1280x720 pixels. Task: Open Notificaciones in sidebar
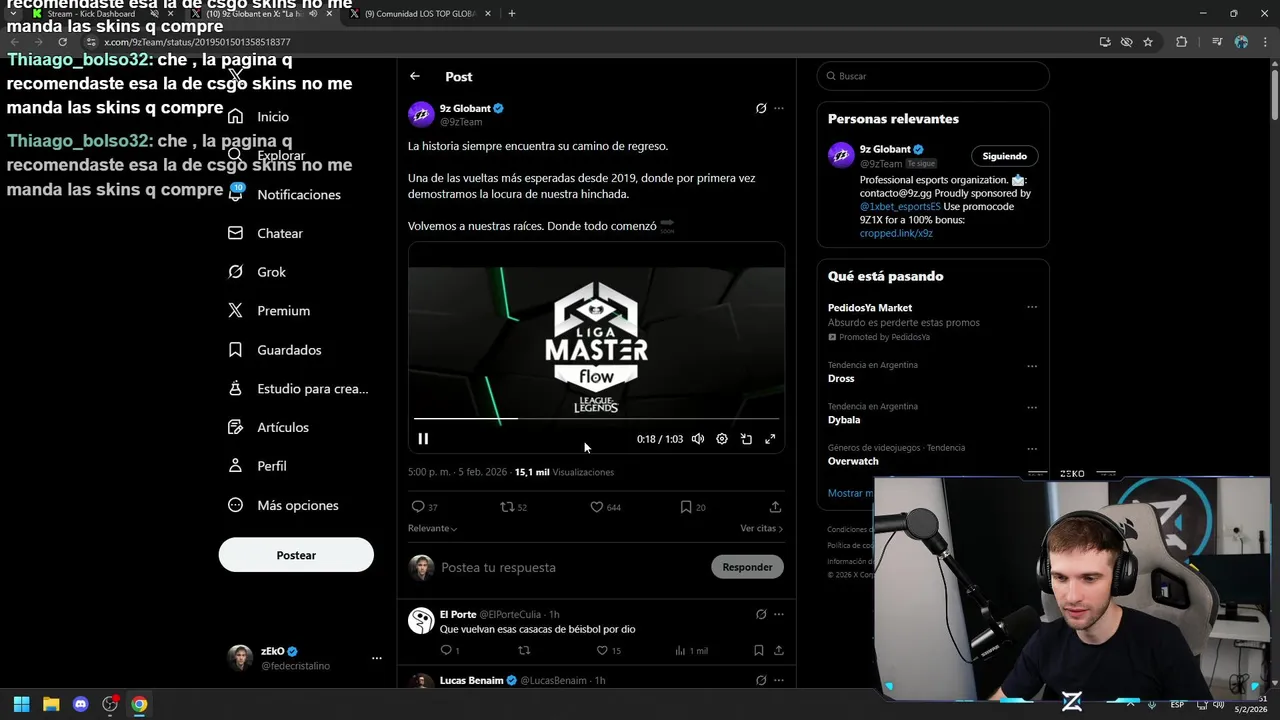285,194
